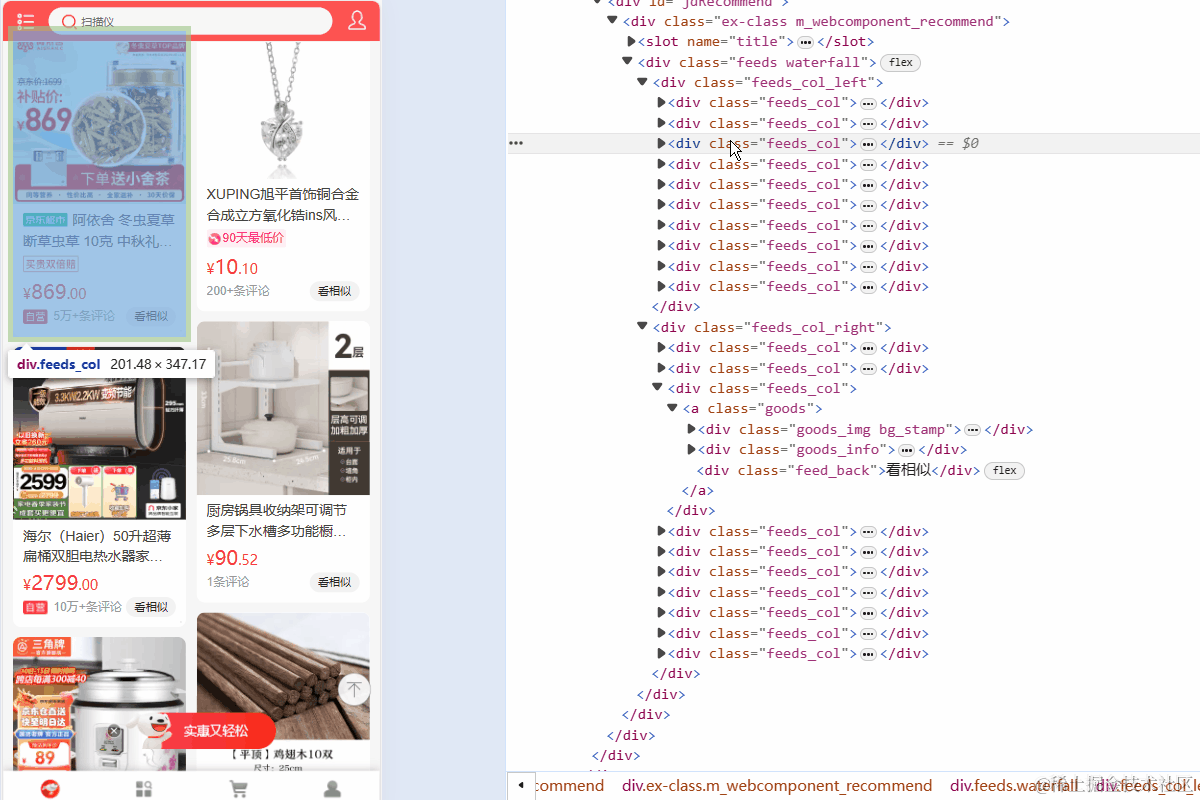This screenshot has height=800, width=1200.
Task: Expand the goods_info div
Action: coord(692,449)
